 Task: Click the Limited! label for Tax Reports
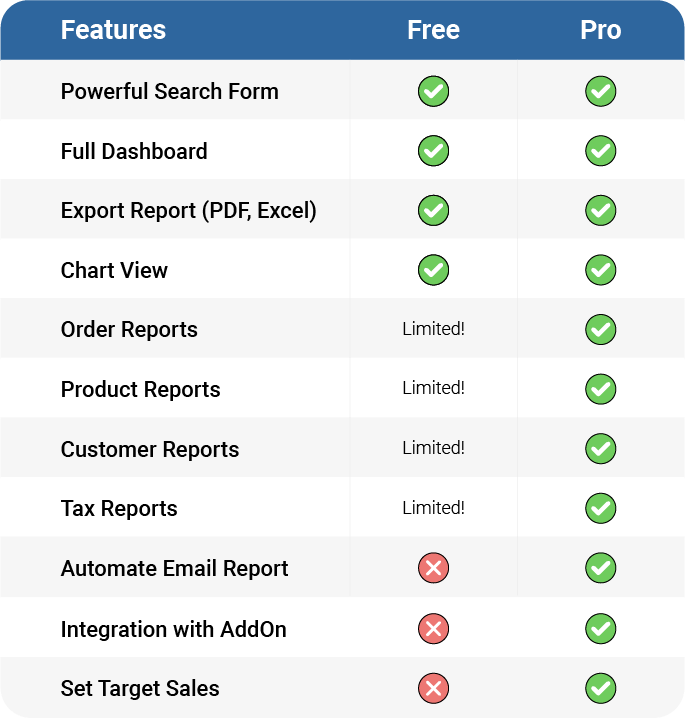pos(433,508)
